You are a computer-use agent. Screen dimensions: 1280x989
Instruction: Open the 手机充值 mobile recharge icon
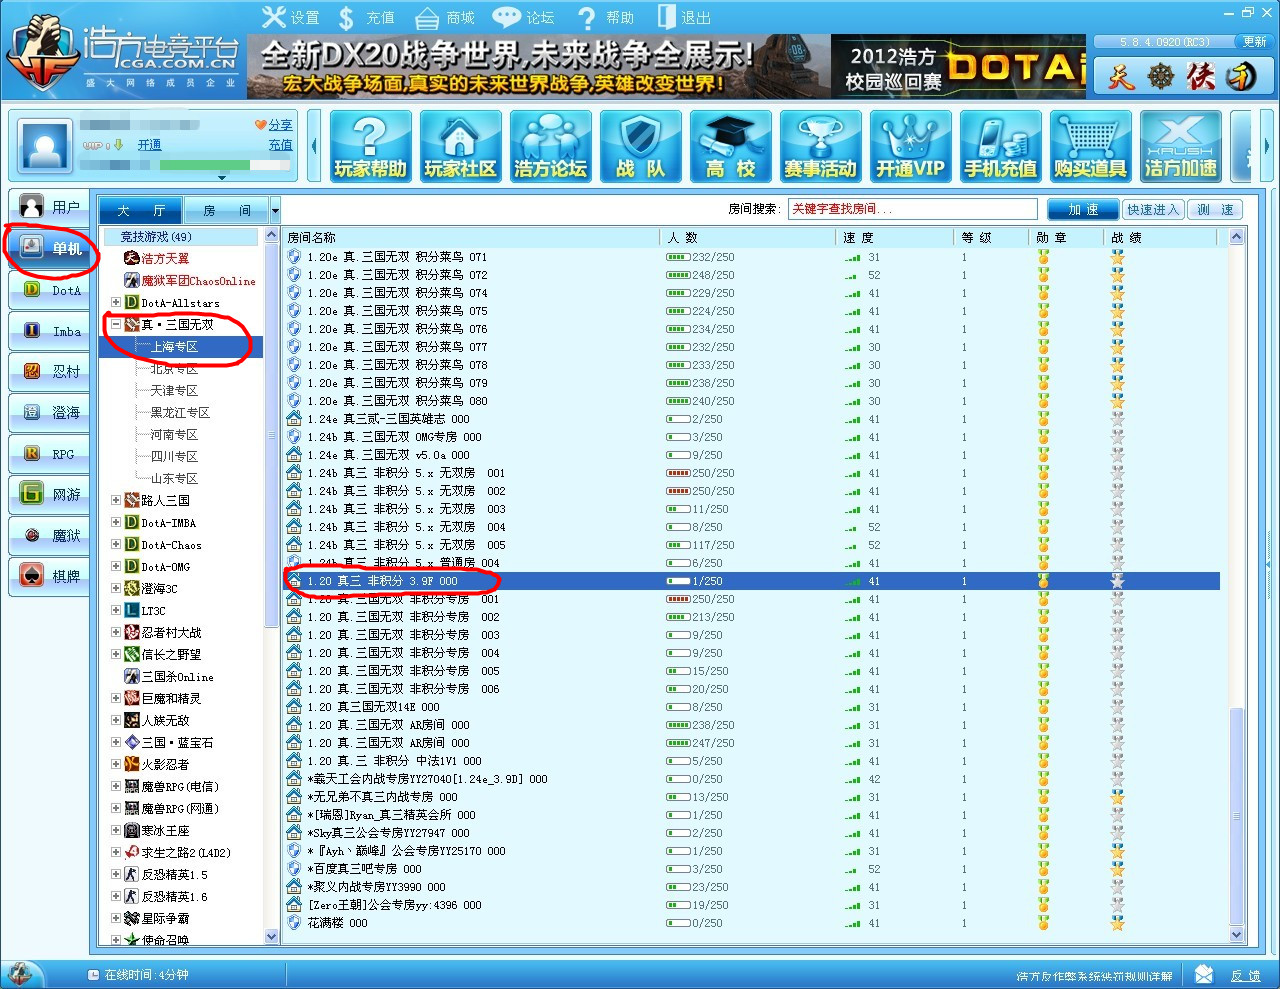click(x=1000, y=146)
